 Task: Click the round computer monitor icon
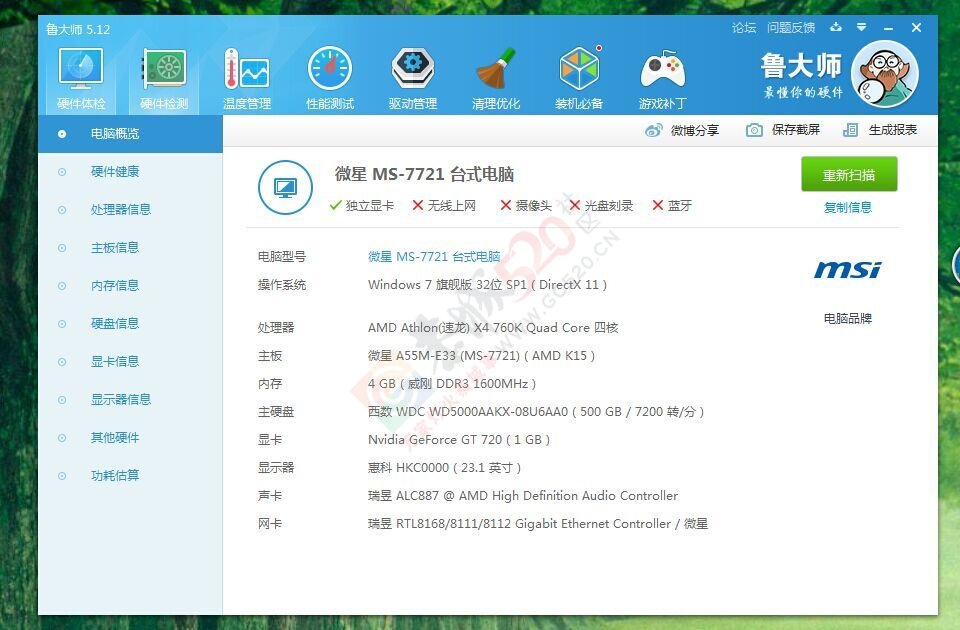pos(285,187)
